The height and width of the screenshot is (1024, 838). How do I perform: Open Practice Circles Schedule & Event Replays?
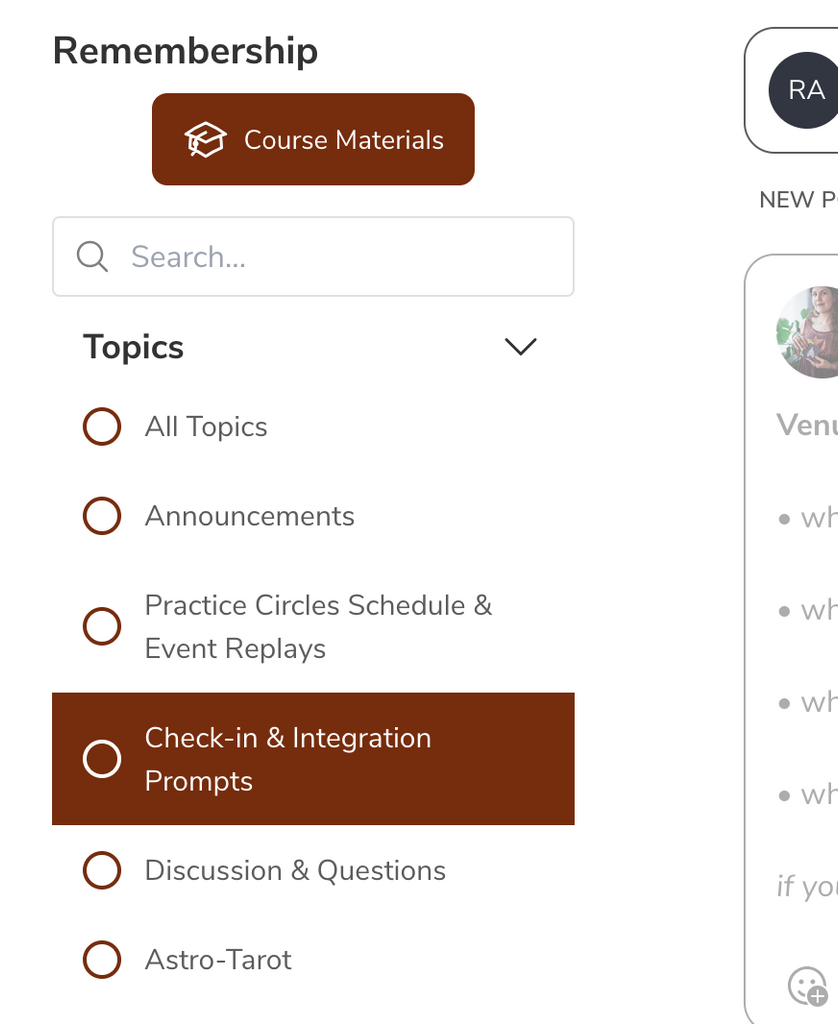pyautogui.click(x=318, y=627)
